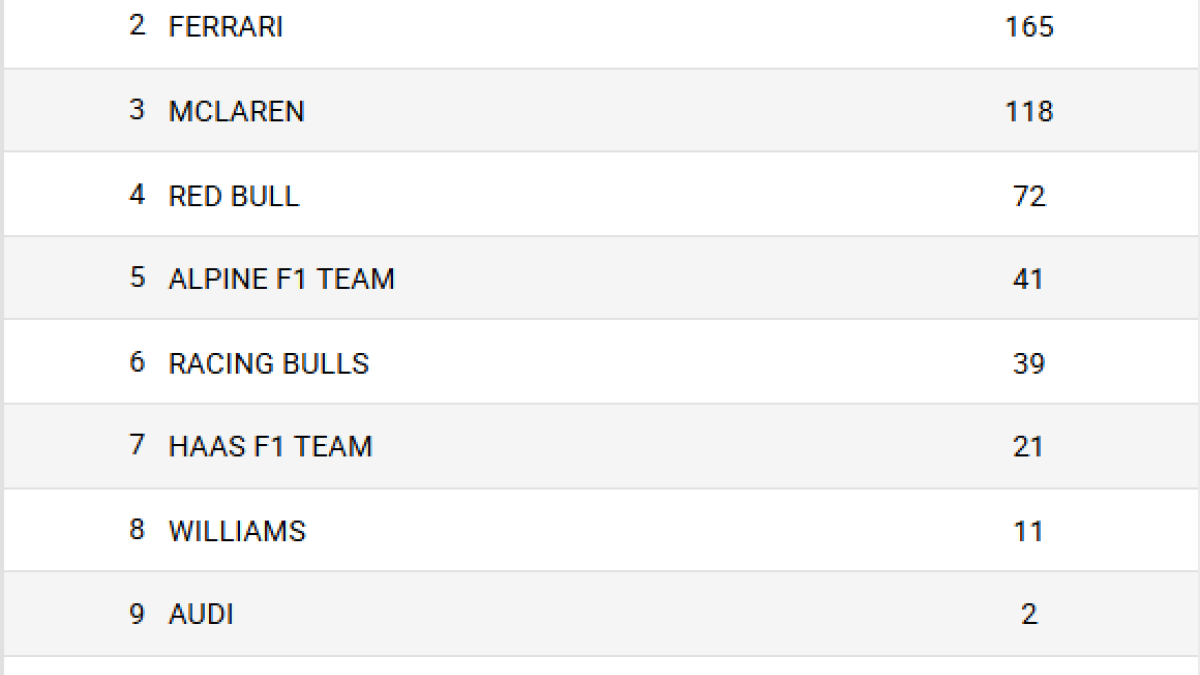
Task: Click Racing Bulls' 39 points
Action: coord(1029,363)
